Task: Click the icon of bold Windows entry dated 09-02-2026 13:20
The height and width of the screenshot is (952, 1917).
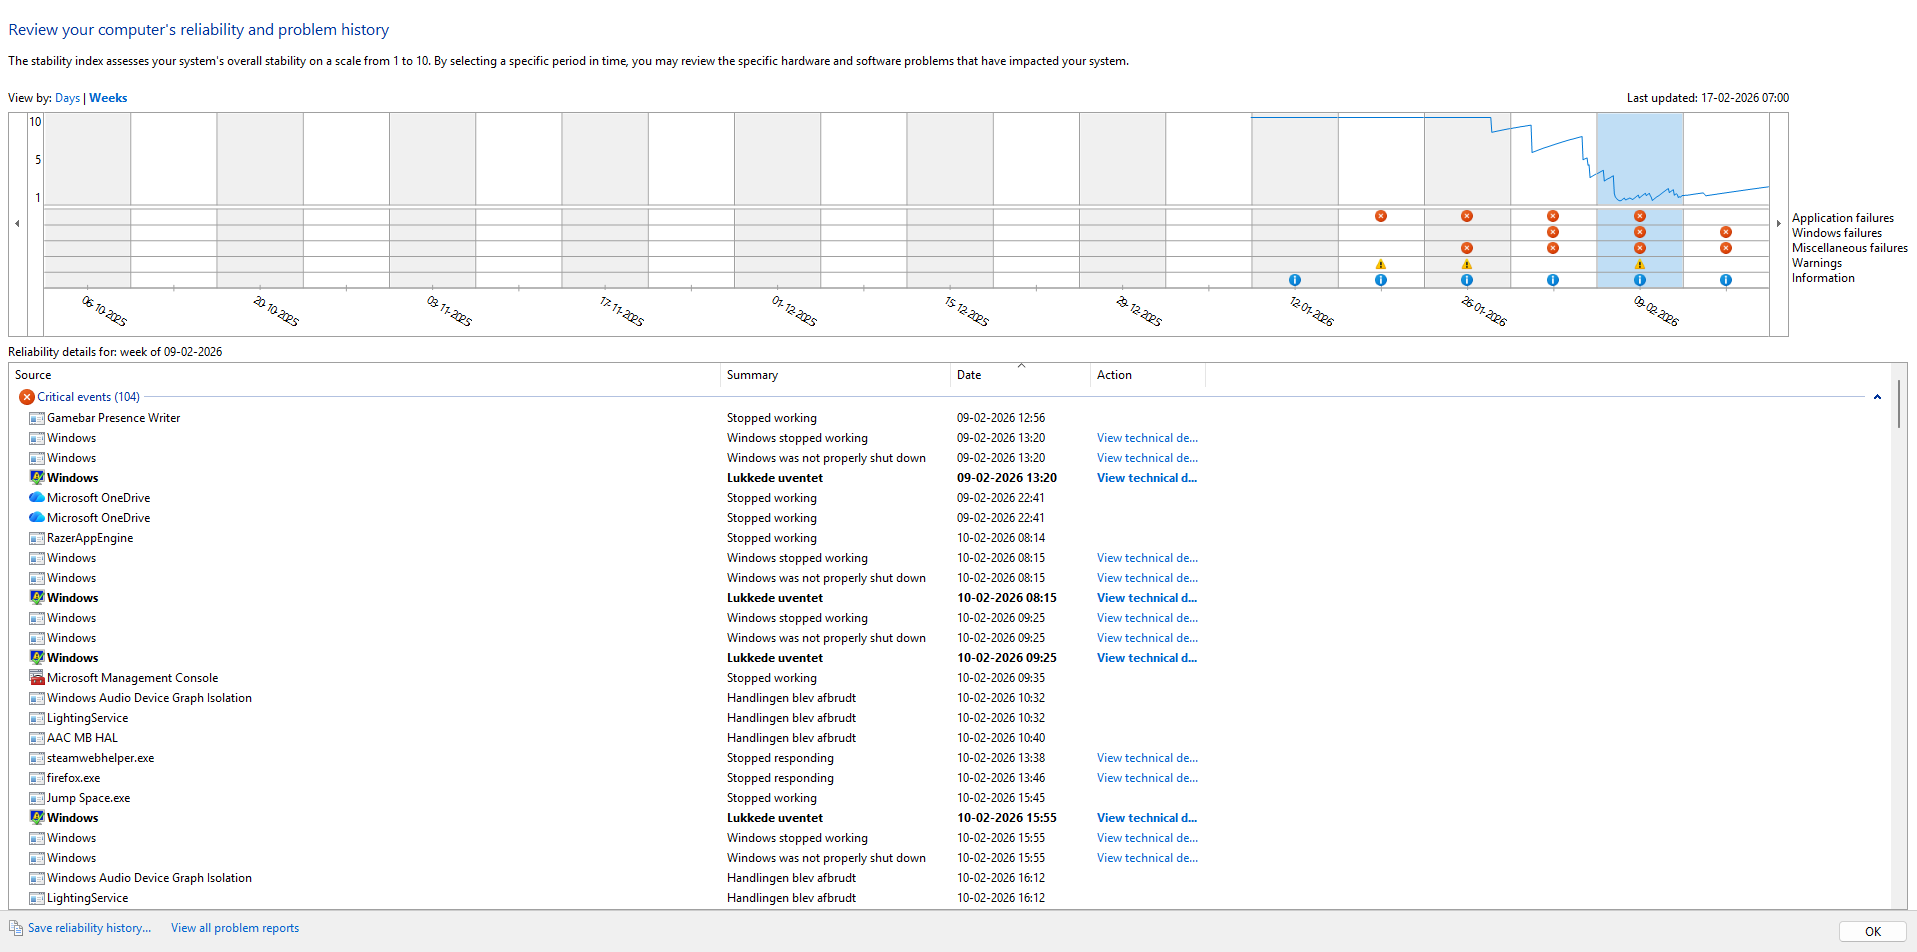Action: 37,478
